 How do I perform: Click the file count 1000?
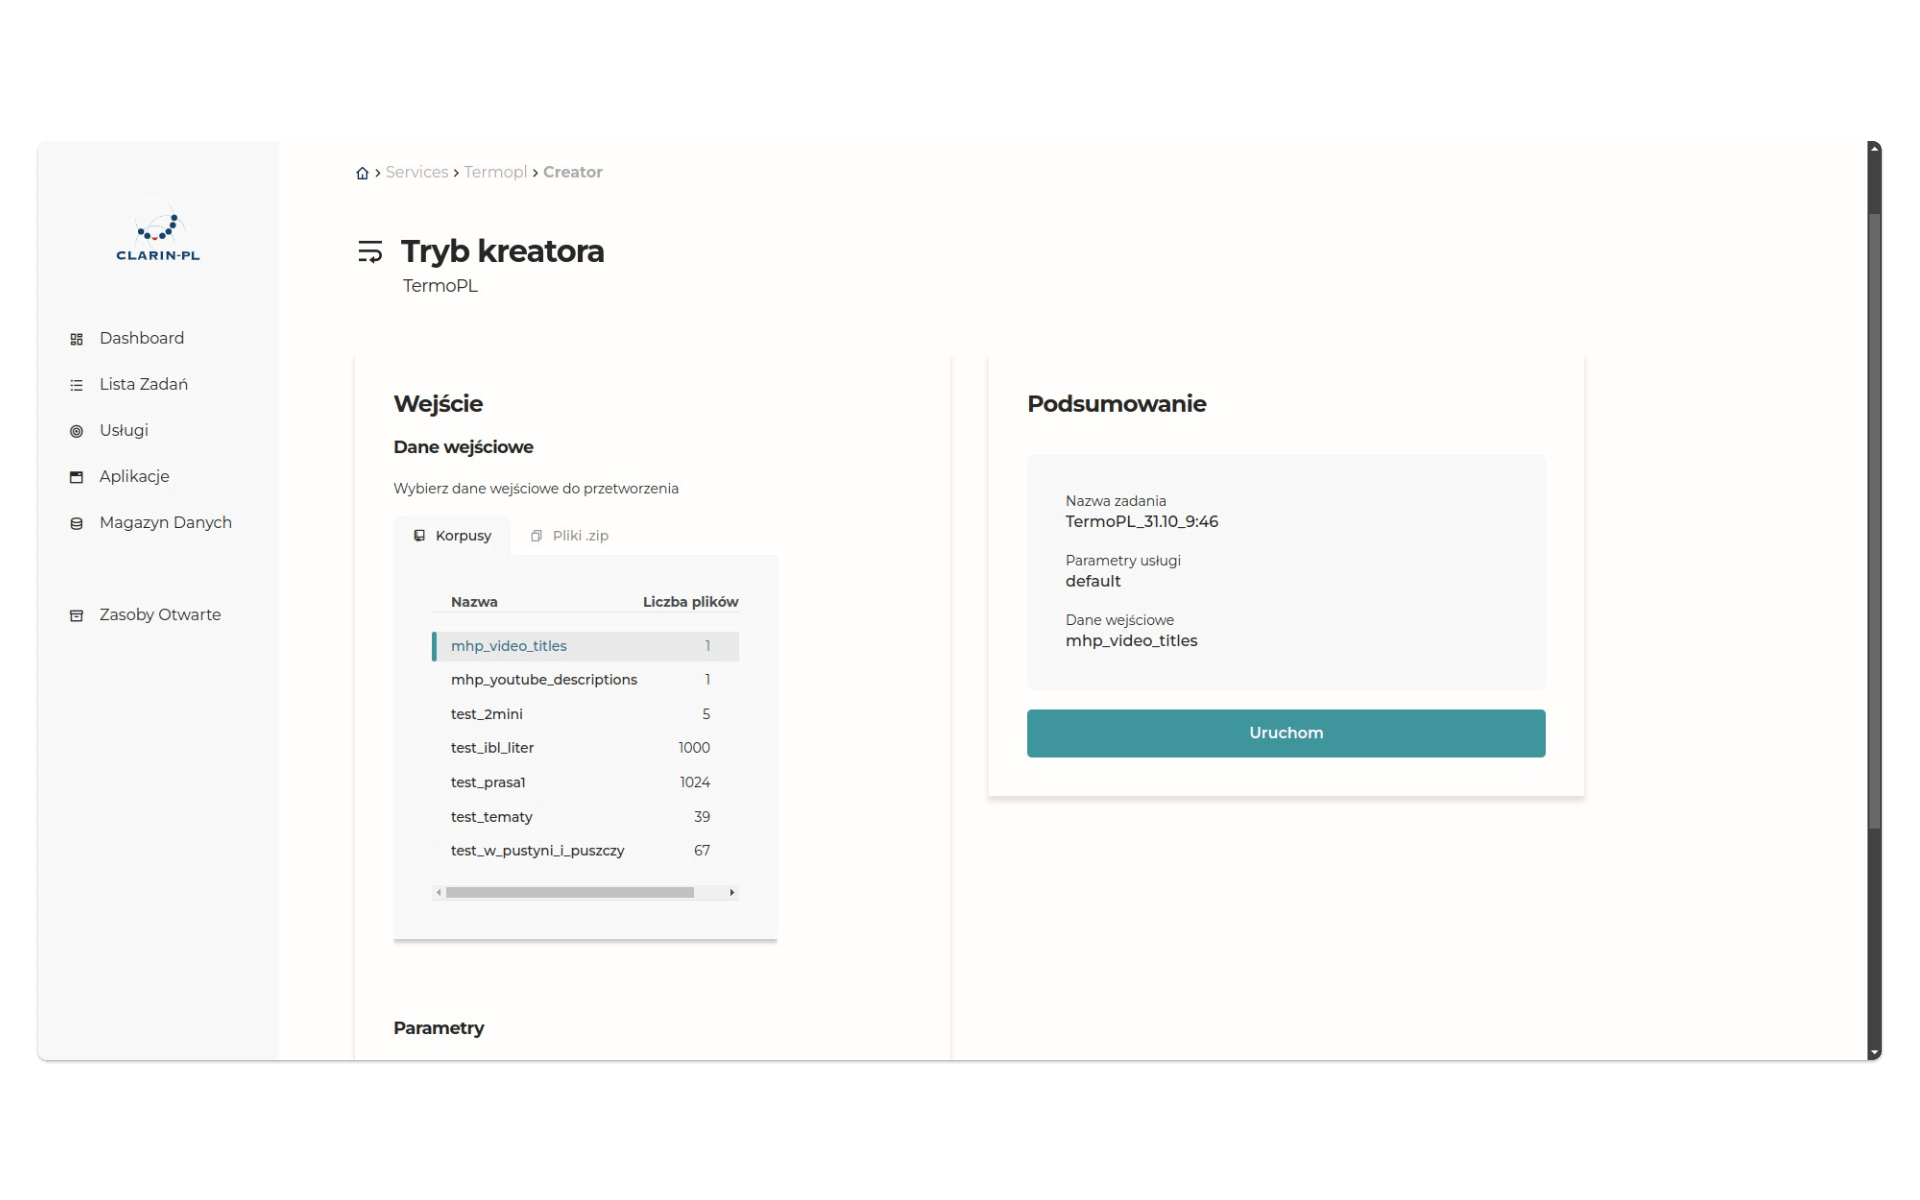(694, 748)
